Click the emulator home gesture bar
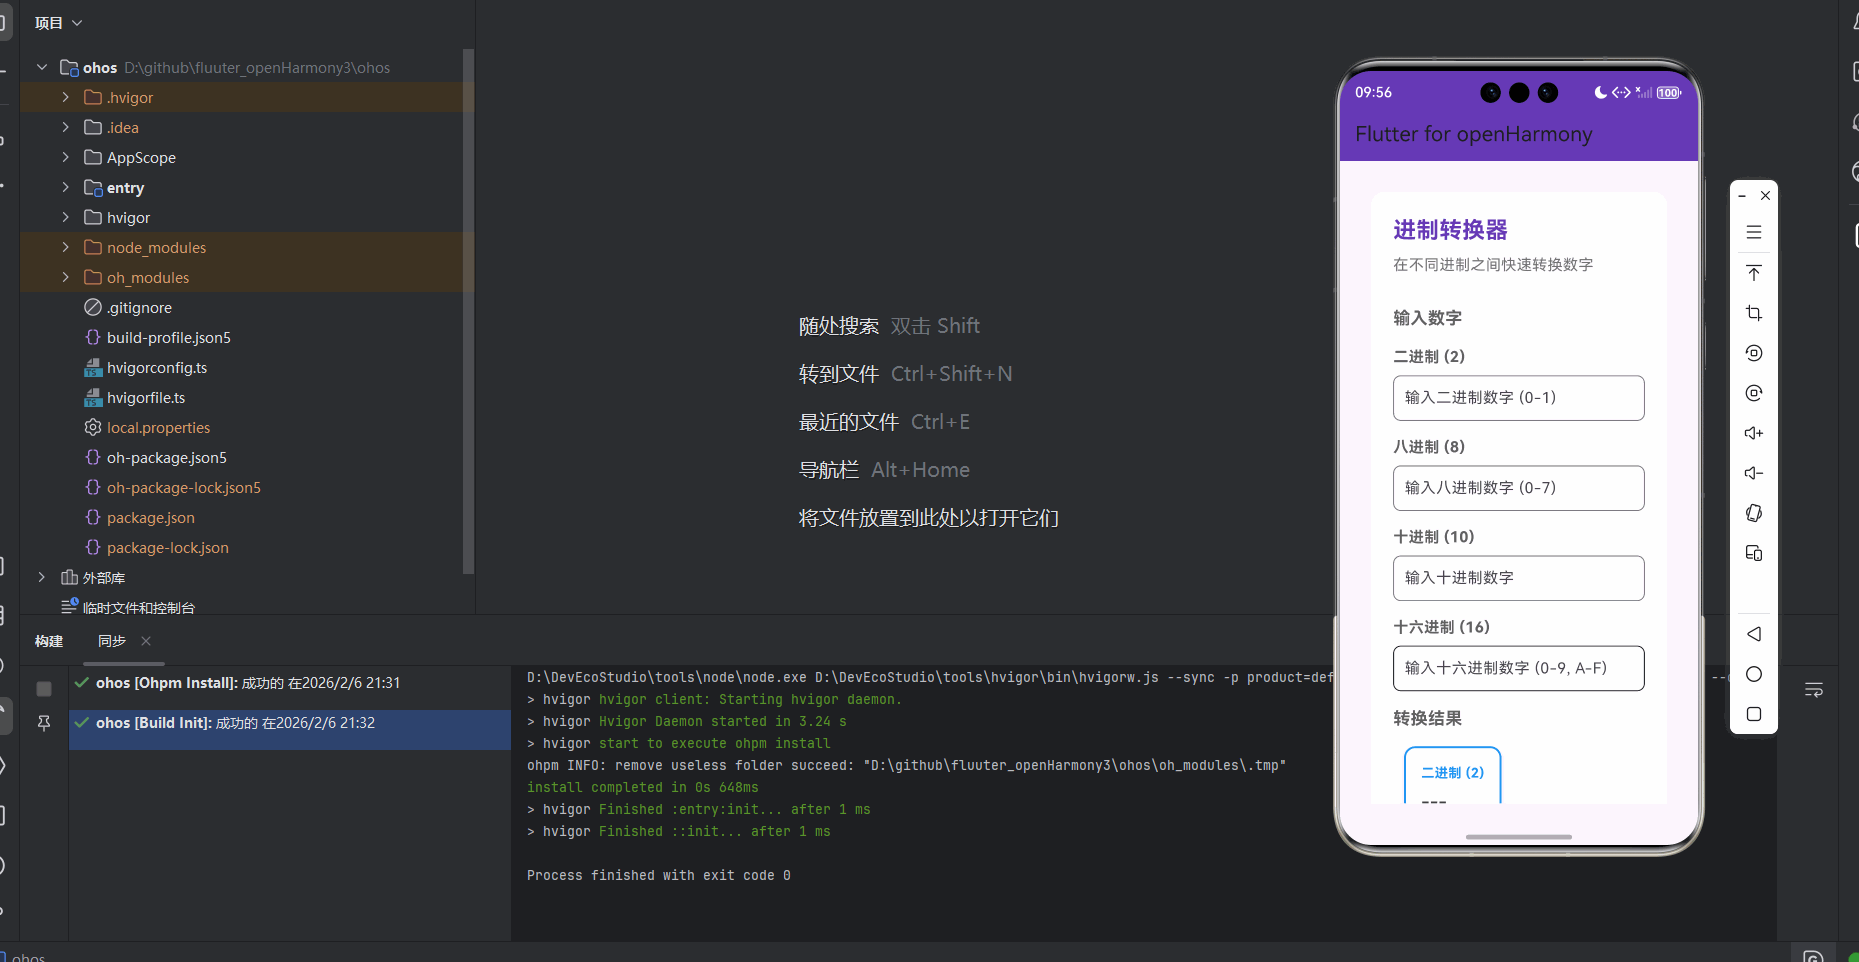The height and width of the screenshot is (962, 1859). (x=1518, y=836)
